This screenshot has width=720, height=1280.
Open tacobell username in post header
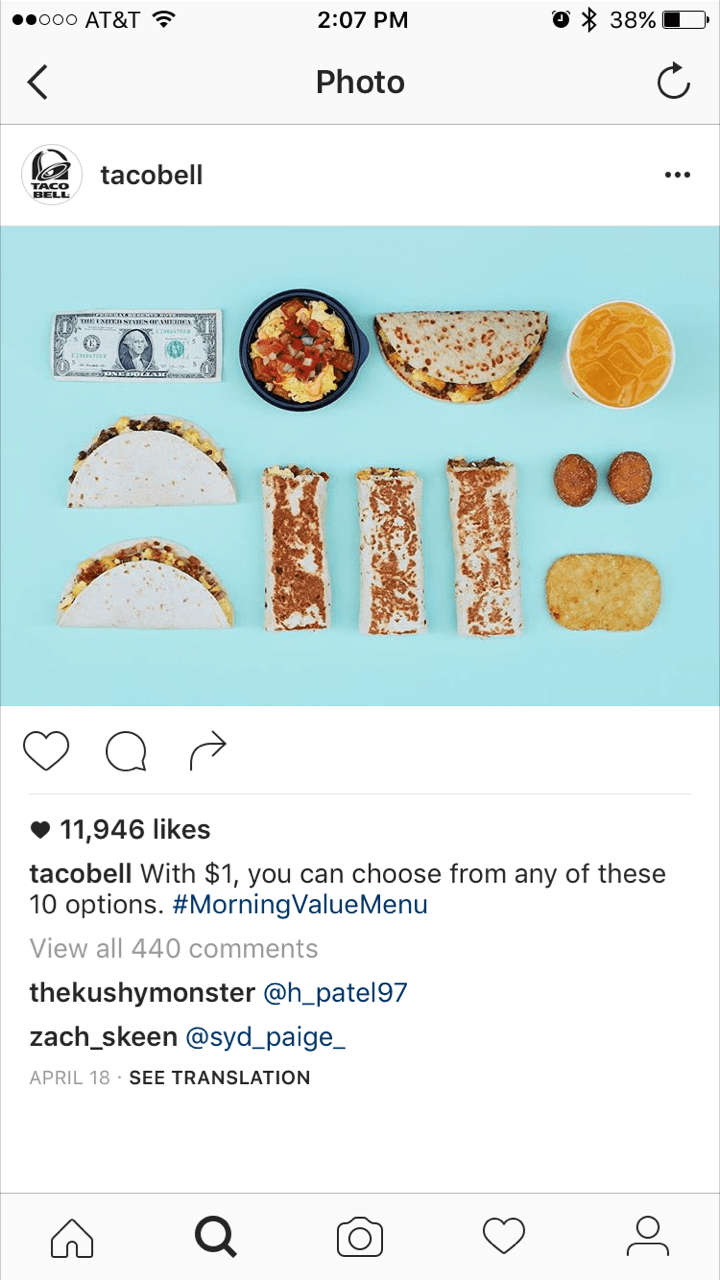(x=151, y=175)
